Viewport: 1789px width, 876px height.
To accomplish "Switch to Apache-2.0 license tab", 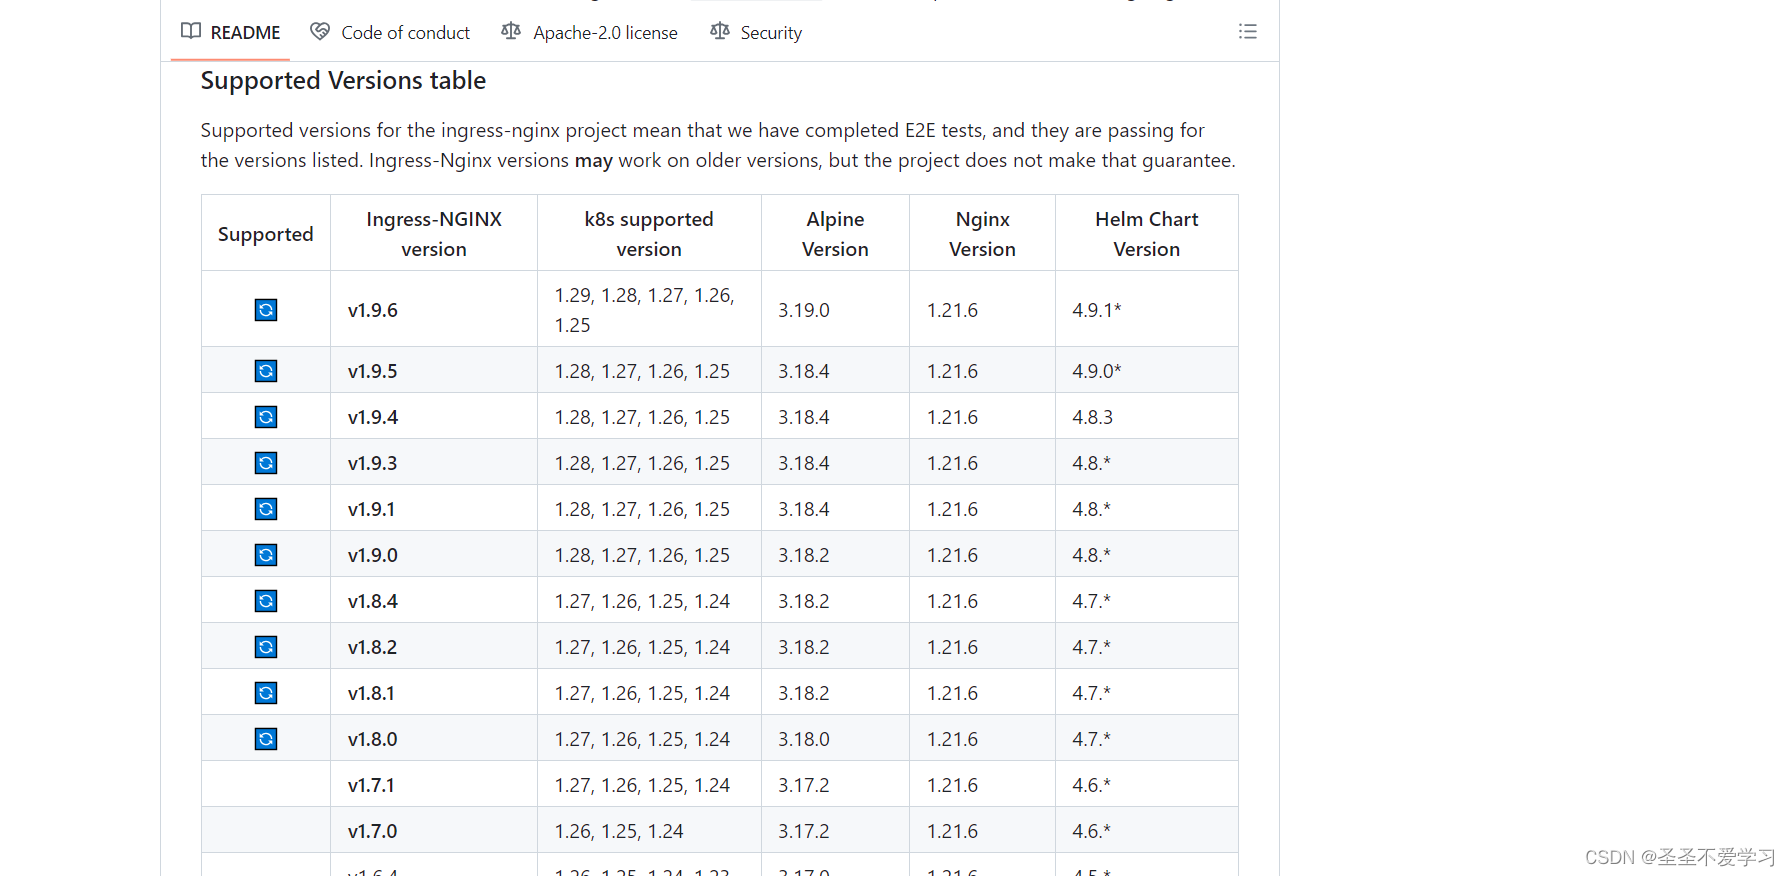I will coord(590,32).
